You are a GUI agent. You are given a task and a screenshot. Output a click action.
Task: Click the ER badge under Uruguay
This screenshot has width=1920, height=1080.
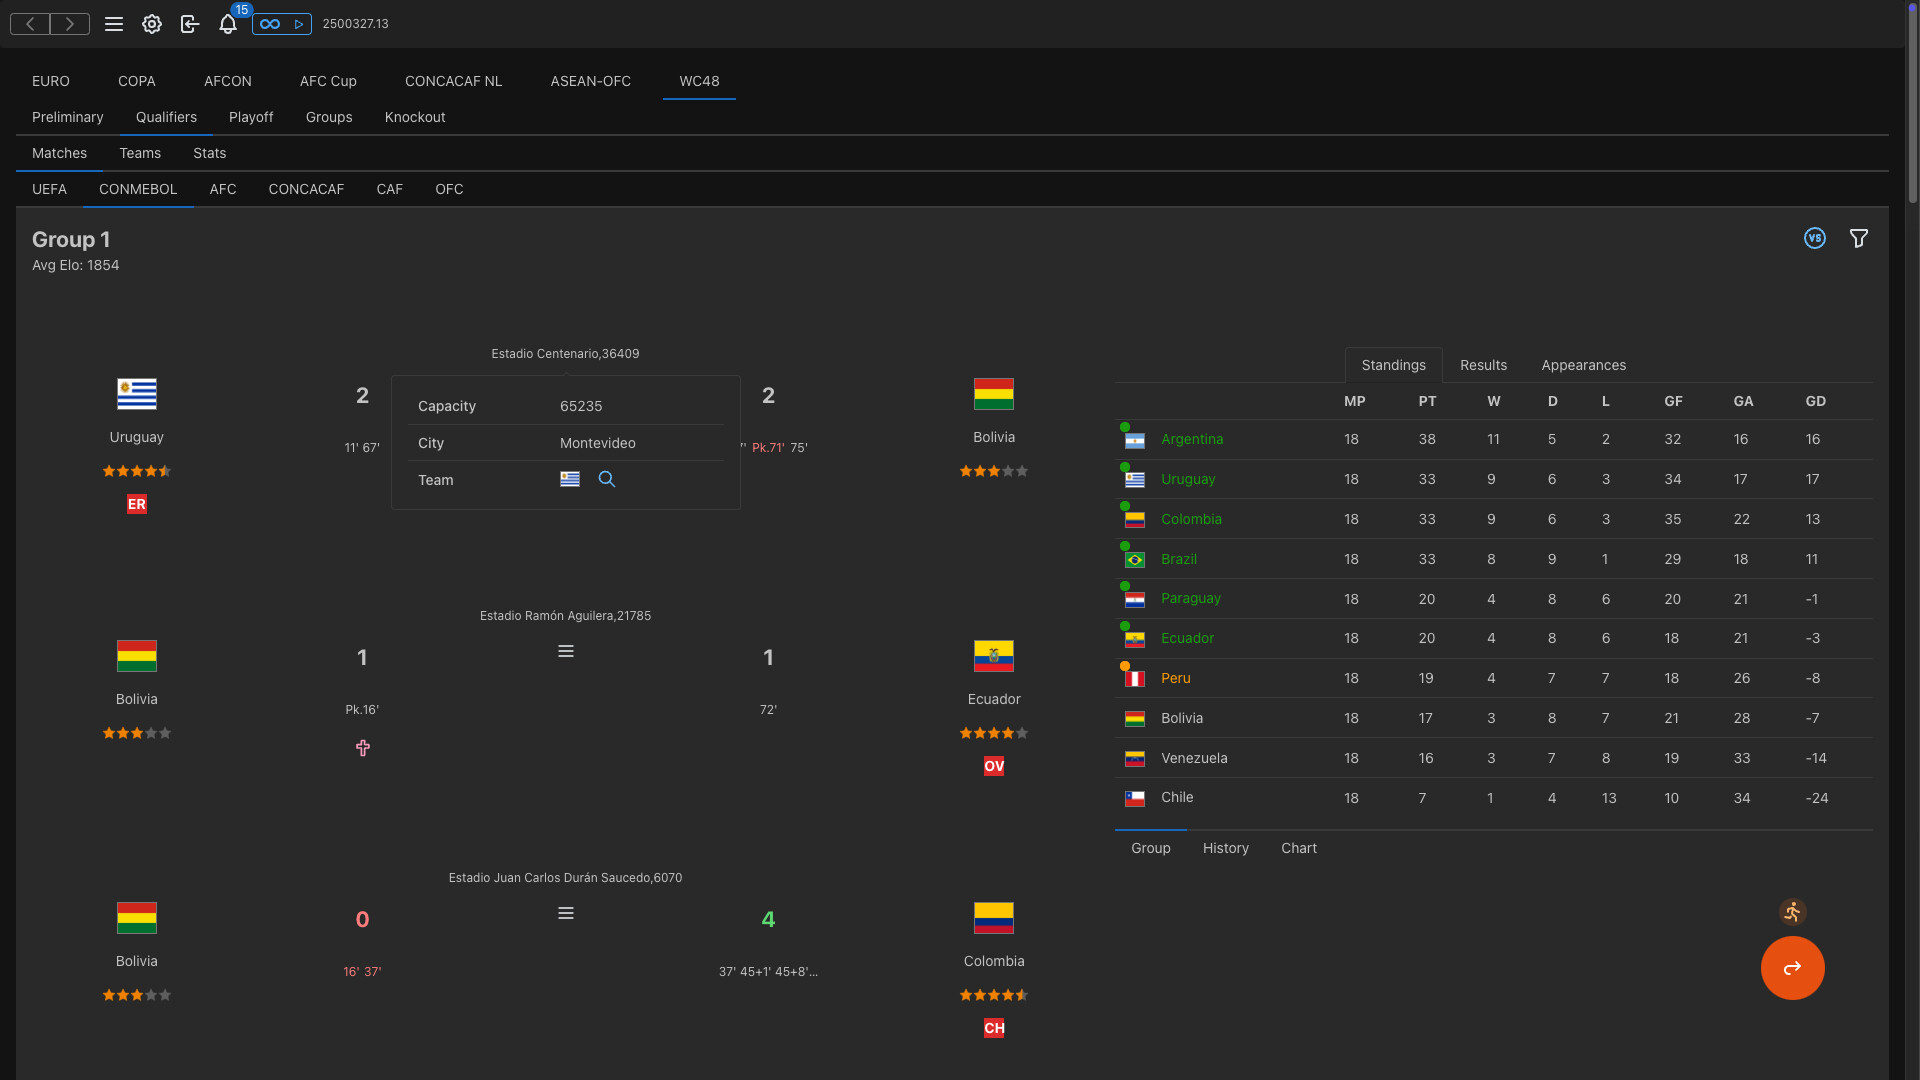pos(136,504)
